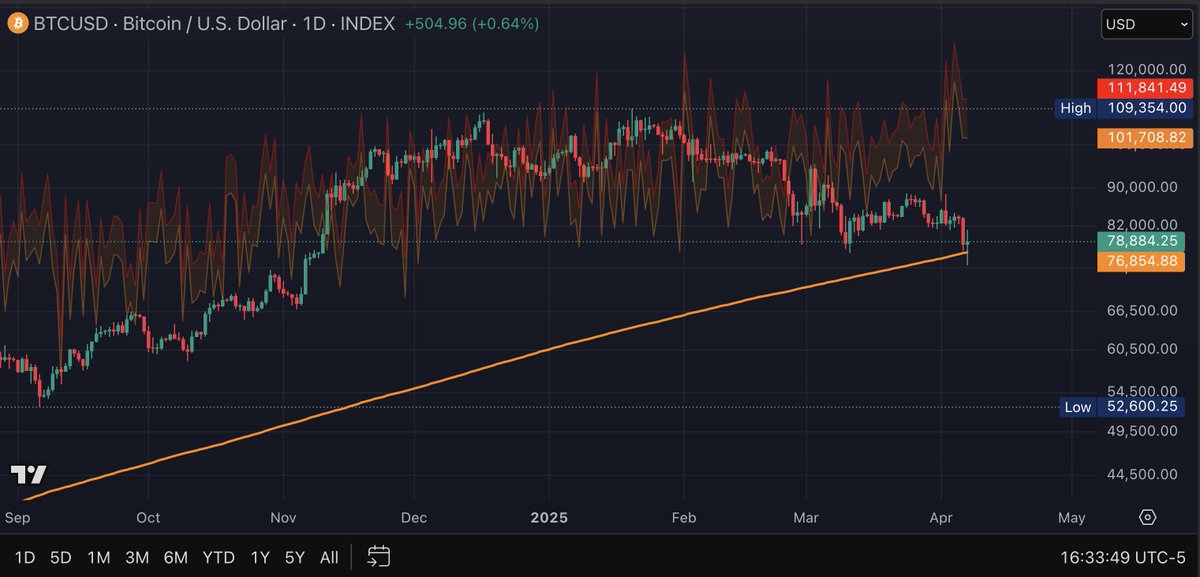Image resolution: width=1200 pixels, height=577 pixels.
Task: Click the May label on time axis
Action: click(1071, 518)
